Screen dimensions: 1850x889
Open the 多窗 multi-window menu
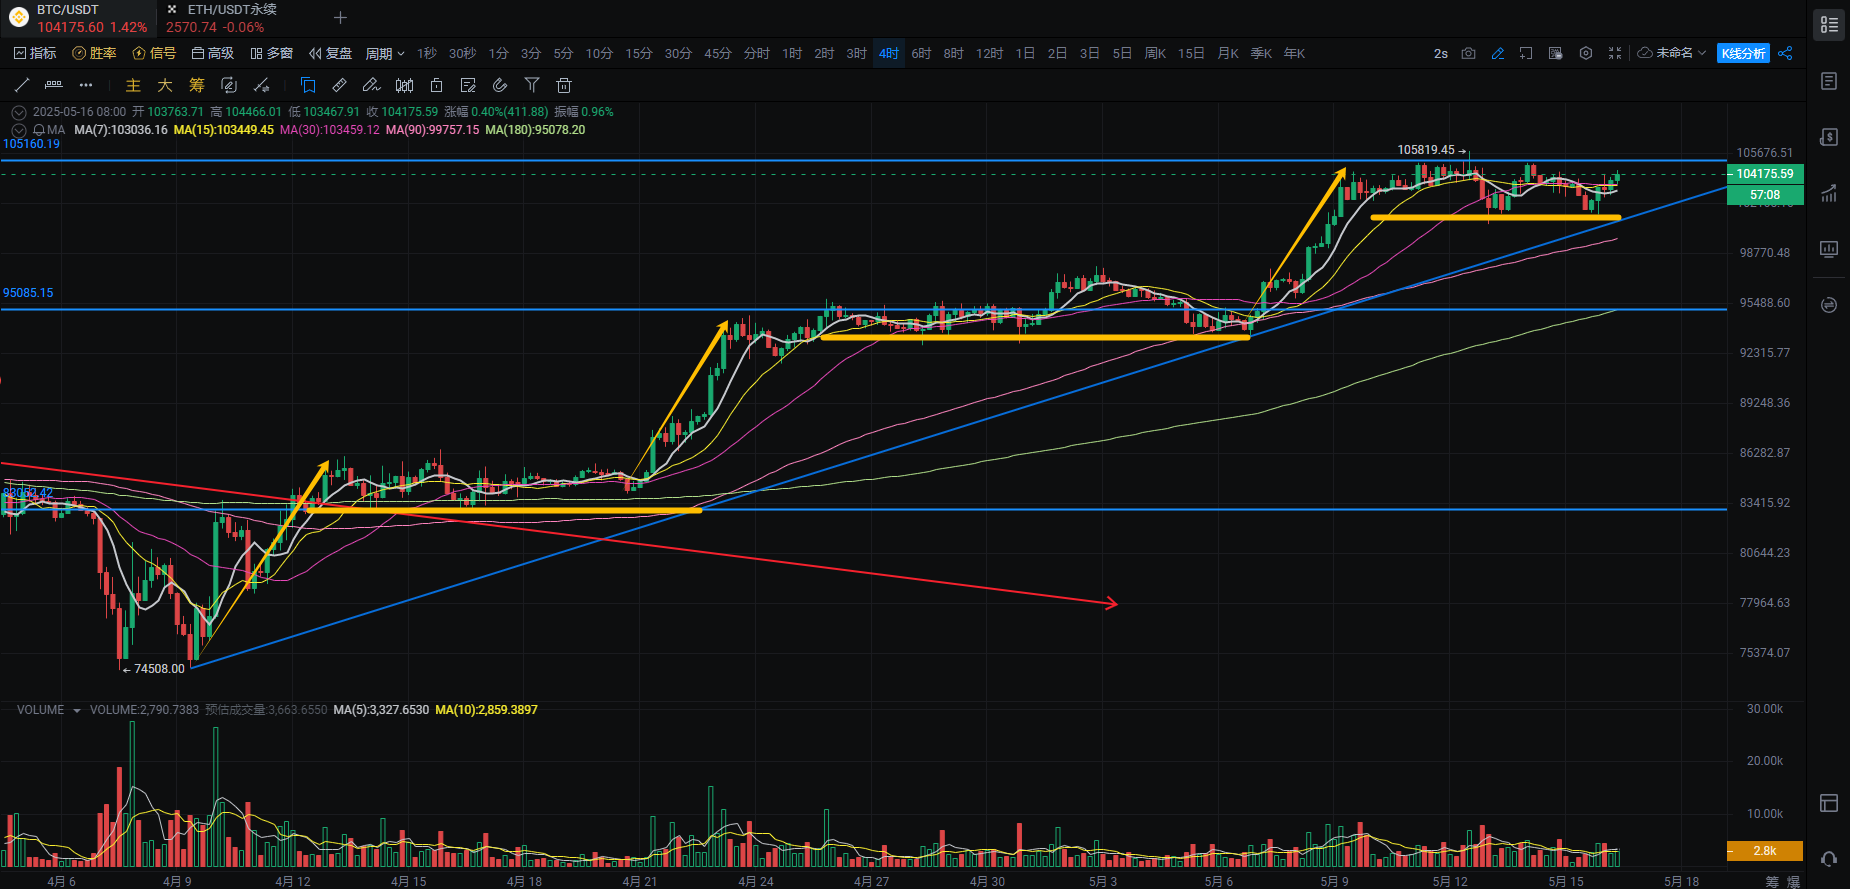[271, 53]
